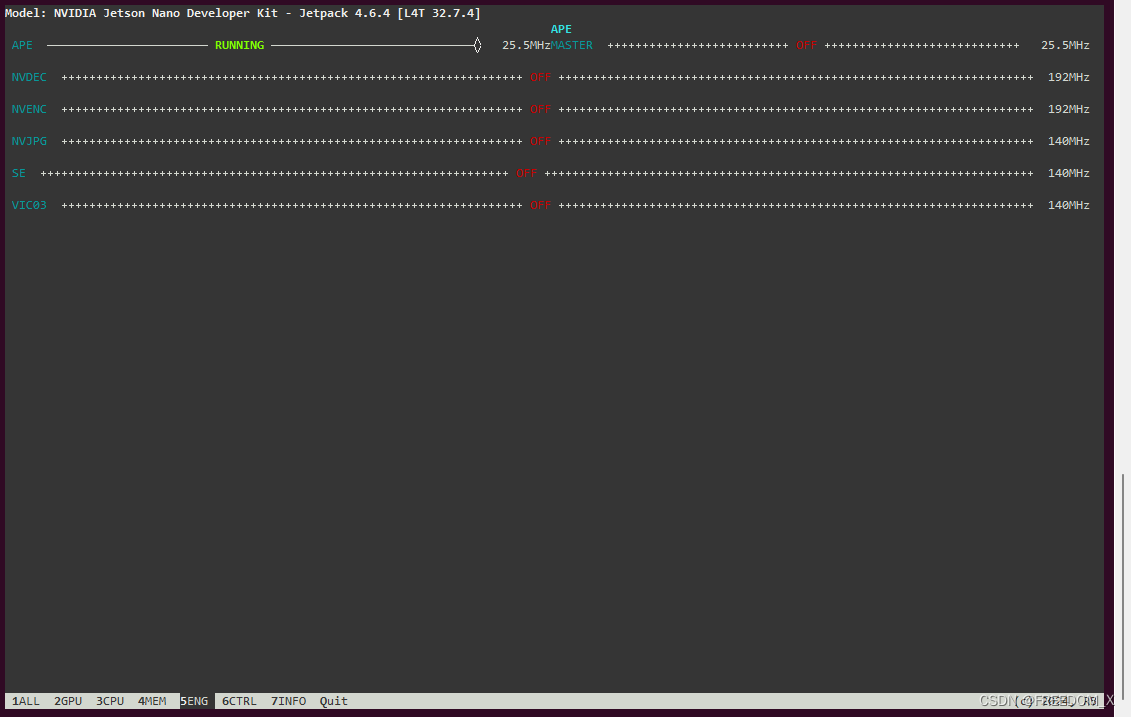Open the 4MEM tab
Image resolution: width=1131 pixels, height=717 pixels.
click(x=152, y=701)
